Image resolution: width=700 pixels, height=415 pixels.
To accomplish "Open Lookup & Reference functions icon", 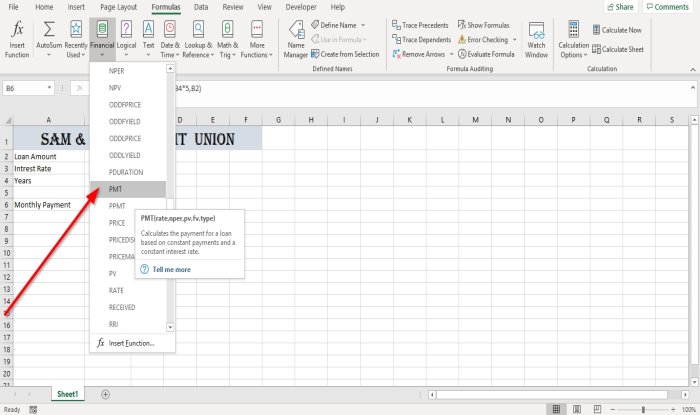I will (x=199, y=29).
